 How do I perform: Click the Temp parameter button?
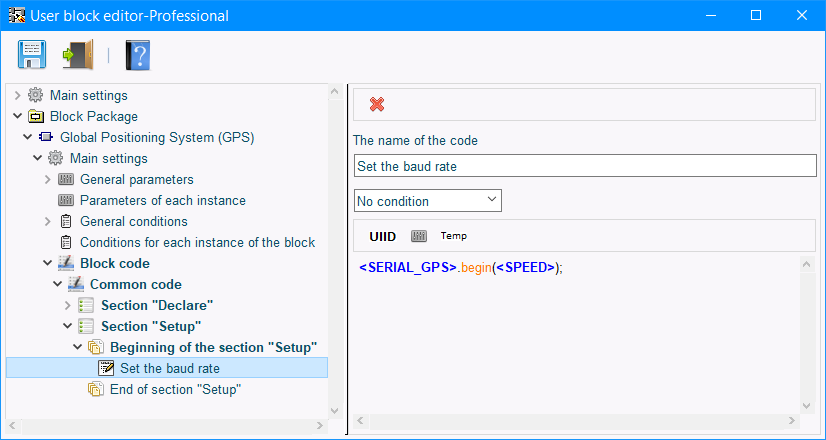(454, 236)
